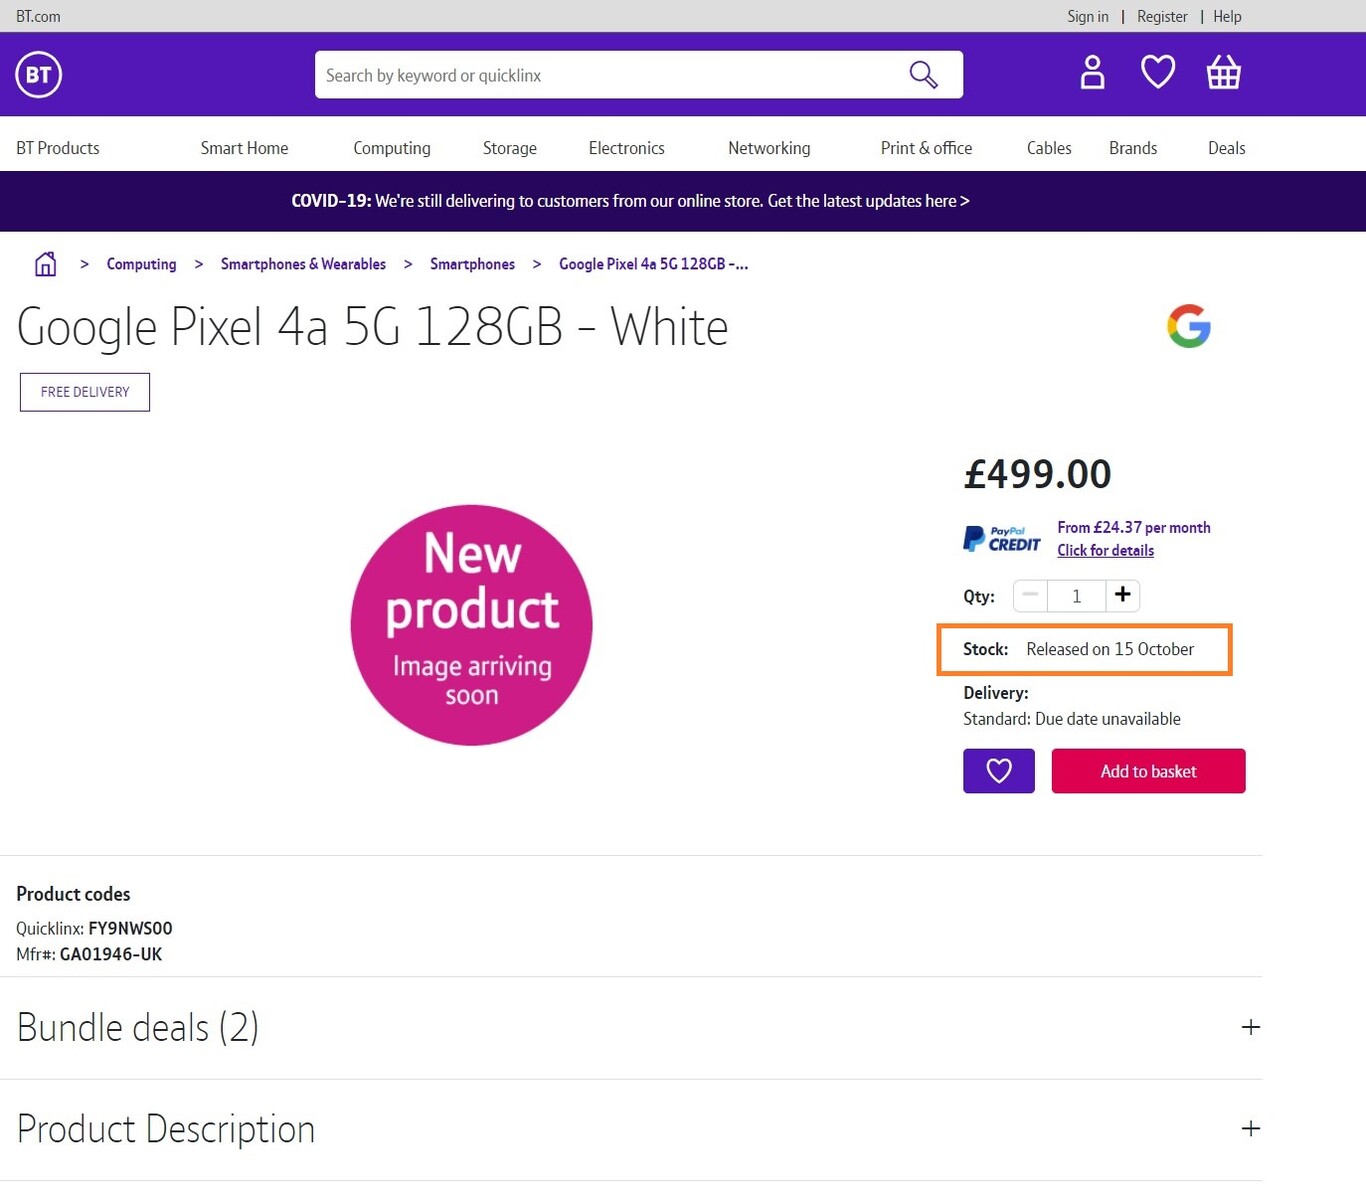Image resolution: width=1366 pixels, height=1200 pixels.
Task: Open the Networking navigation menu
Action: pos(769,148)
